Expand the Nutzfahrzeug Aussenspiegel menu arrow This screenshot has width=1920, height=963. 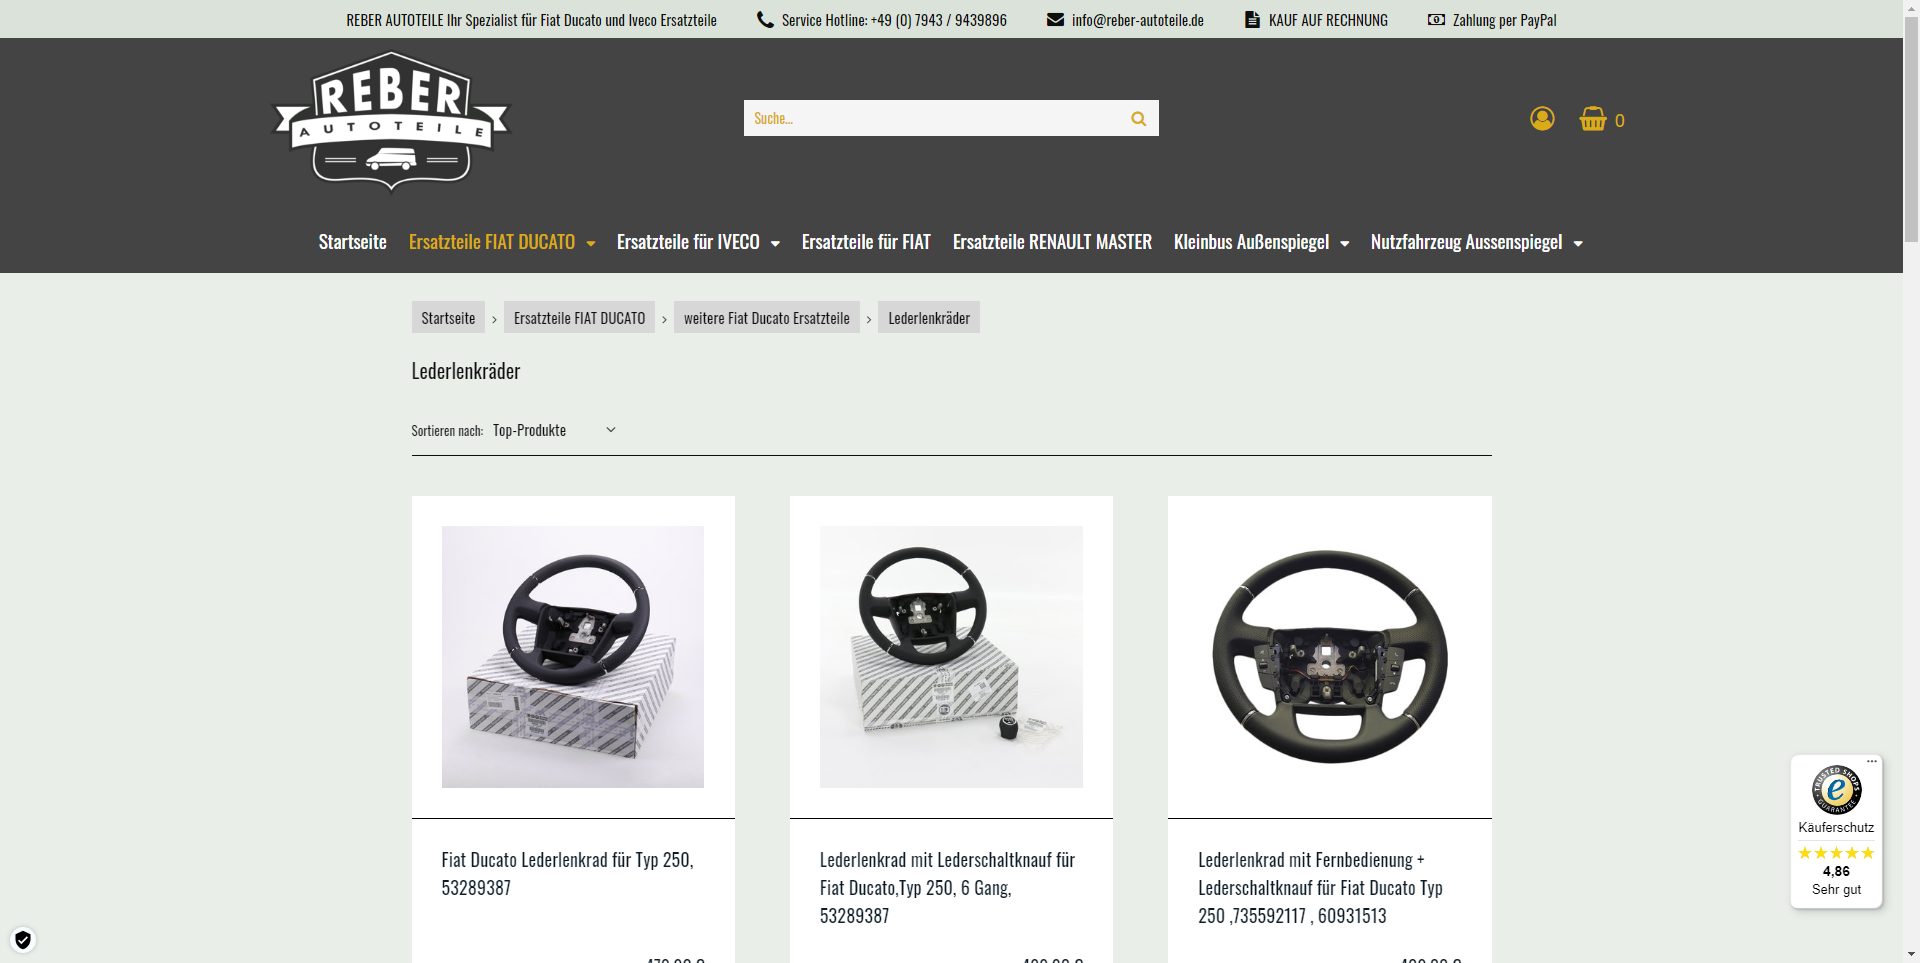click(x=1578, y=244)
